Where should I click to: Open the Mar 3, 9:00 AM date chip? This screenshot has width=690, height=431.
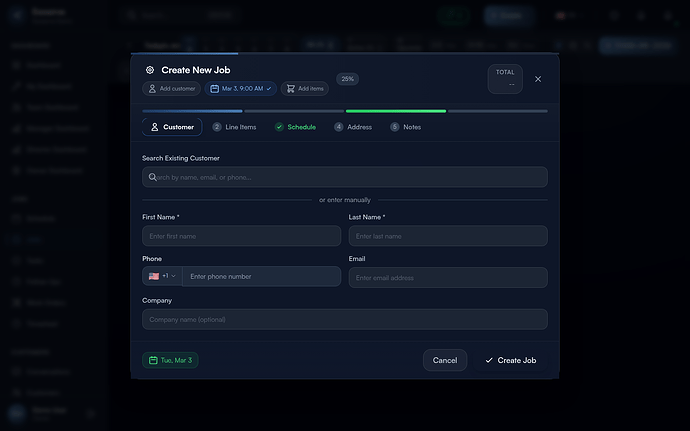(241, 89)
